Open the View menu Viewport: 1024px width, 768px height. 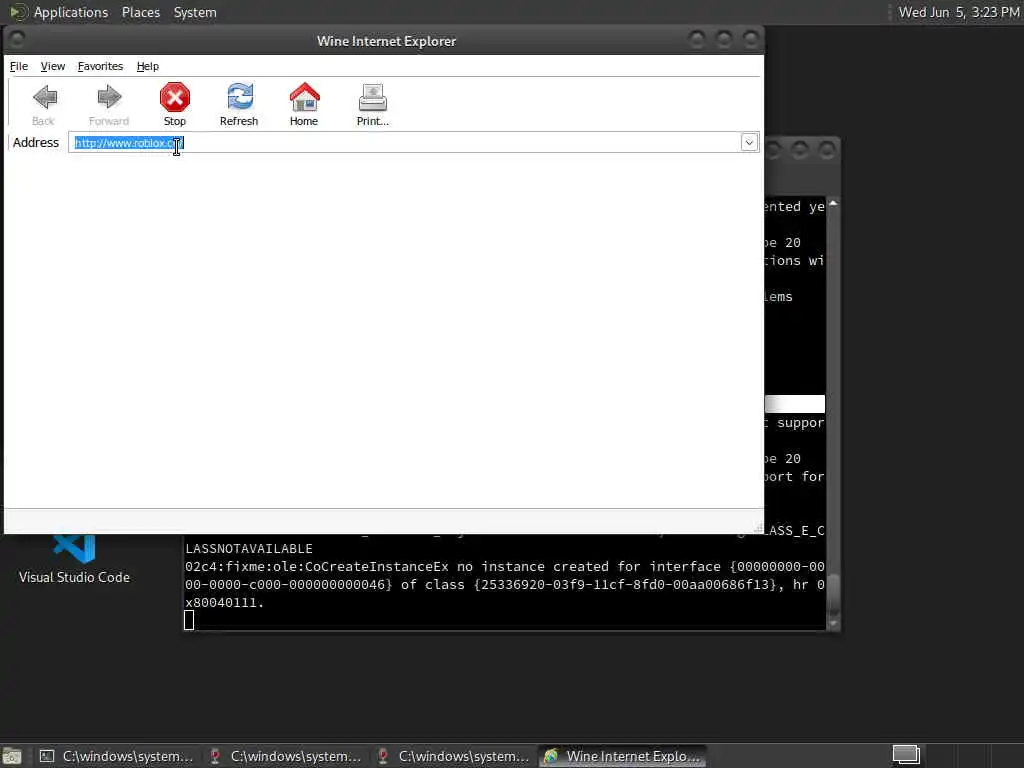point(52,66)
